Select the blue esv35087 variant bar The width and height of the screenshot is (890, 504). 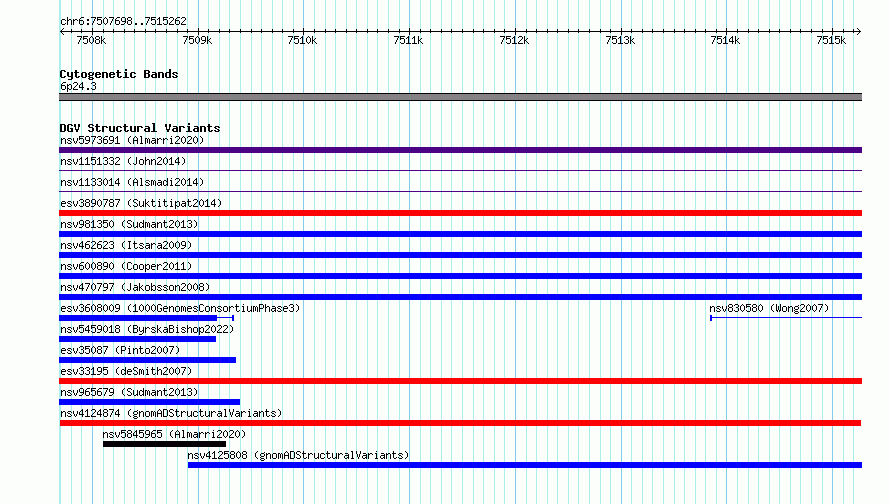(148, 360)
